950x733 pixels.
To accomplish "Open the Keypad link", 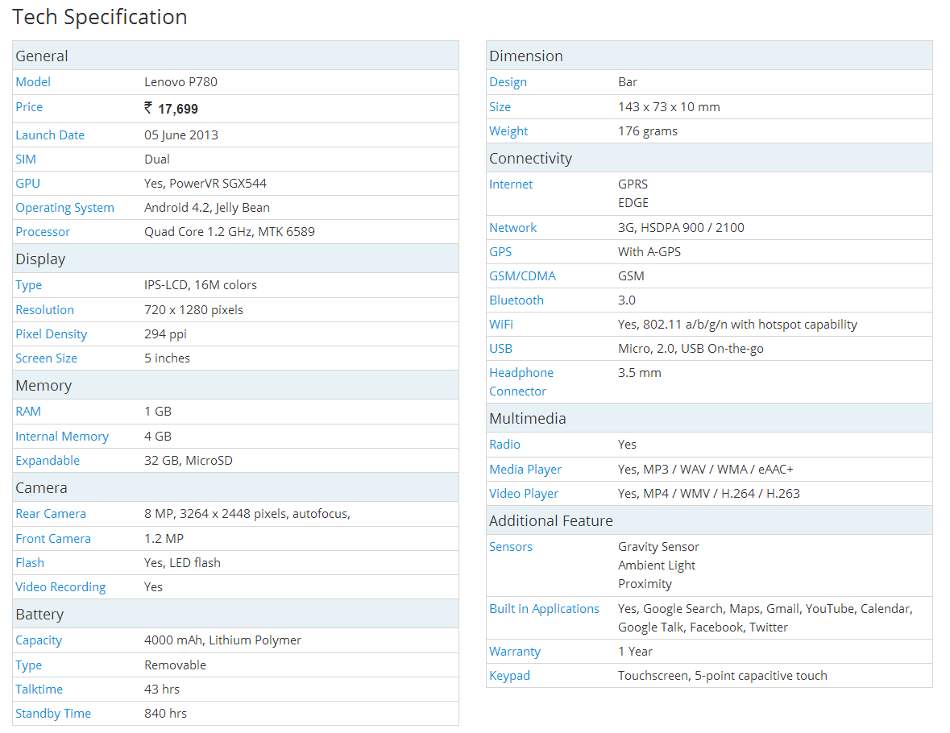I will pos(509,676).
